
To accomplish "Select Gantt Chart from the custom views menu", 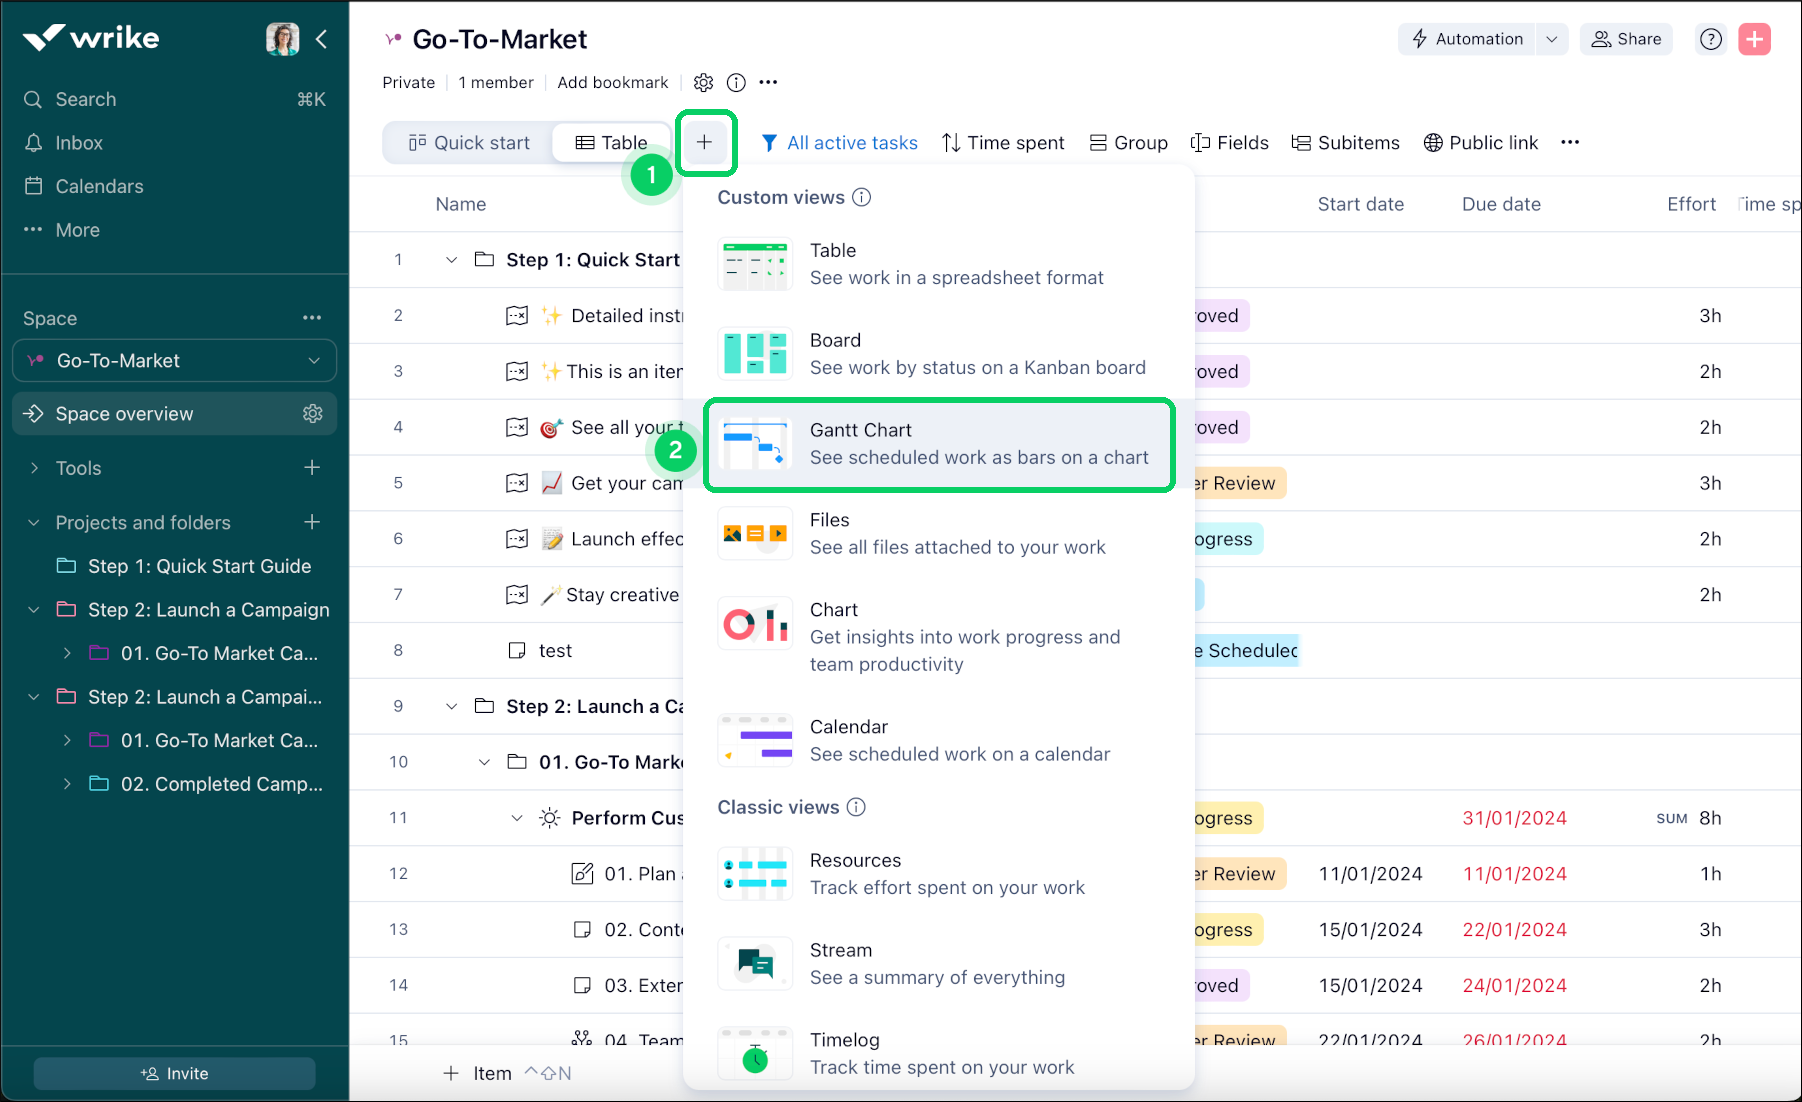I will point(938,444).
